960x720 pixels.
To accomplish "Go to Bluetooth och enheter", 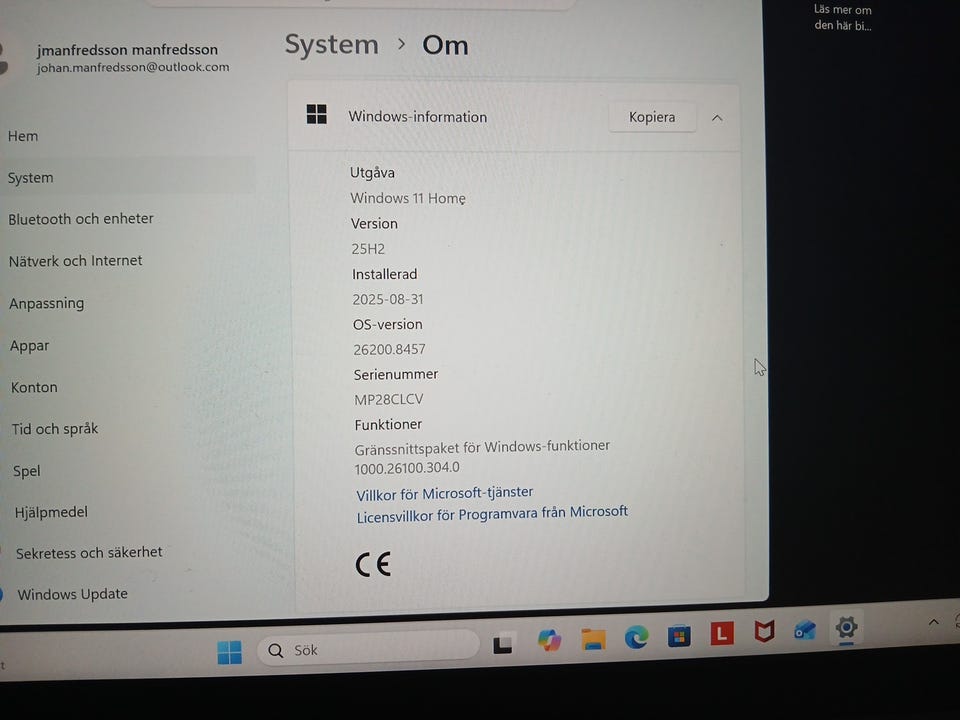I will click(81, 219).
